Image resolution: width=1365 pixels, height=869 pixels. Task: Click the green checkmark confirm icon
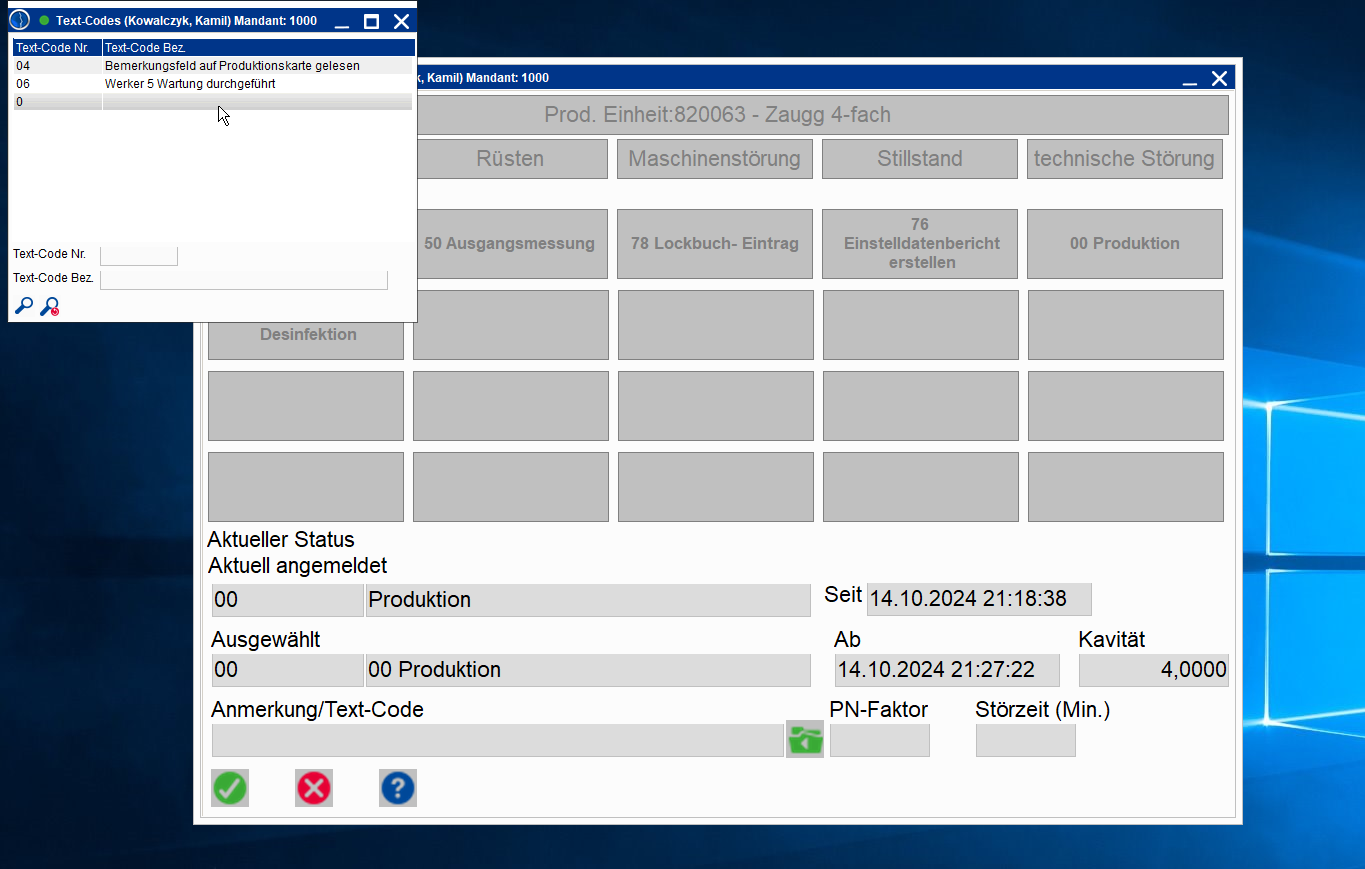click(230, 788)
